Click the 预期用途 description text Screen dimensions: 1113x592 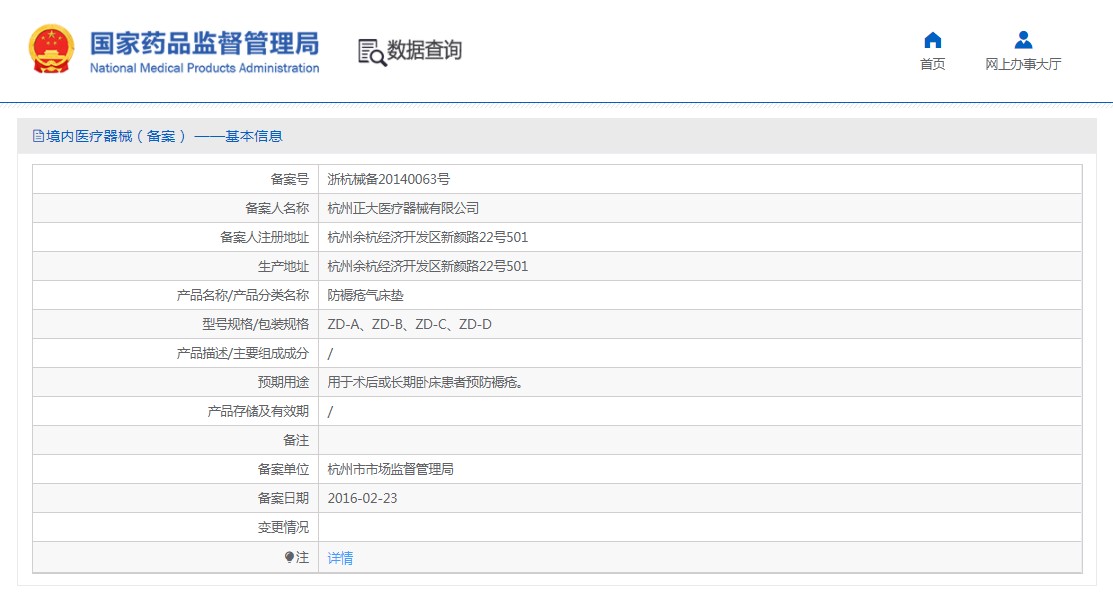426,382
